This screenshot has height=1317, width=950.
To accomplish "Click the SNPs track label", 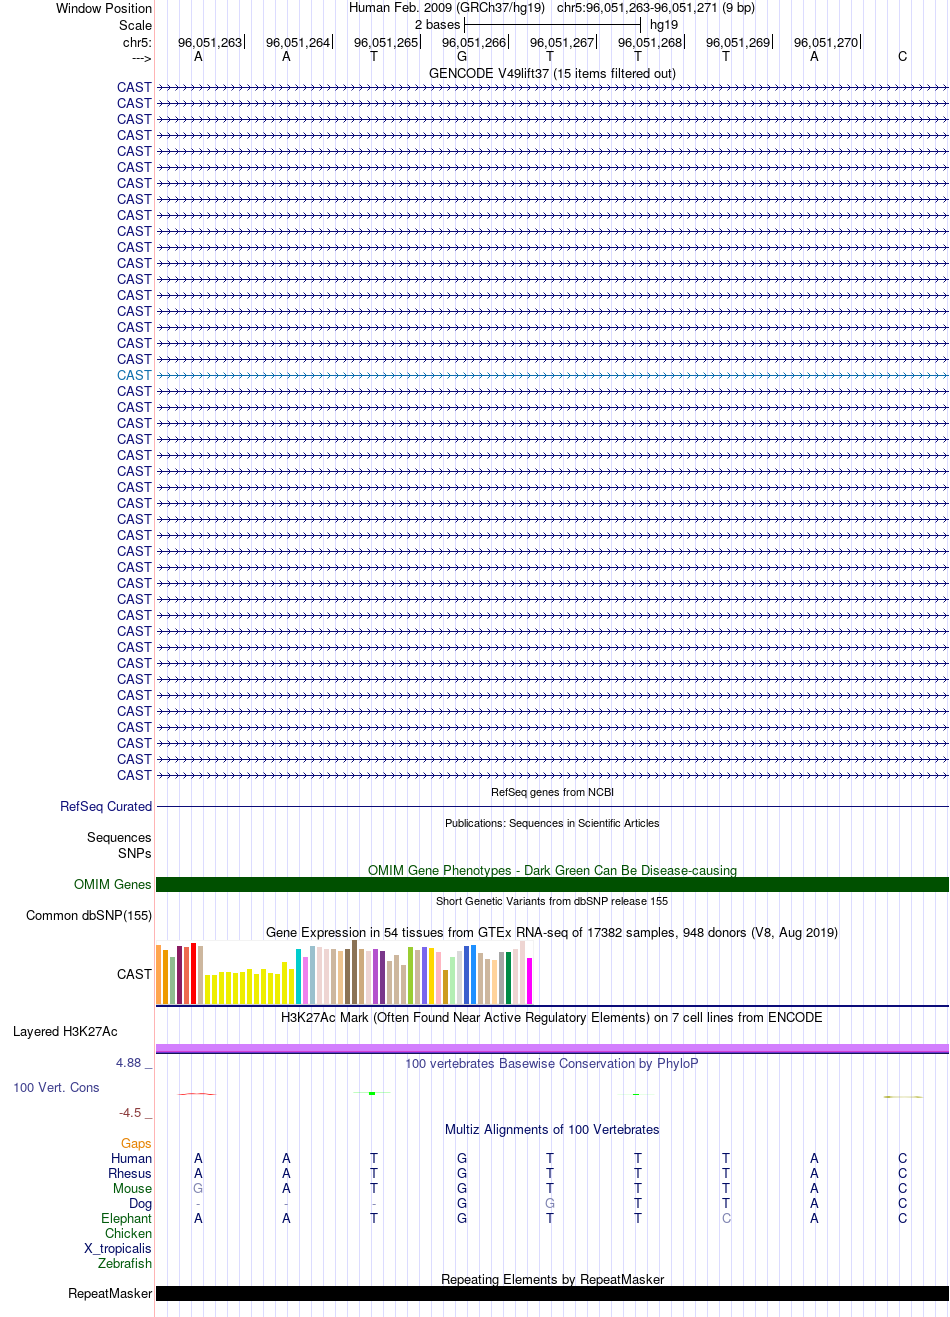I will coord(134,853).
